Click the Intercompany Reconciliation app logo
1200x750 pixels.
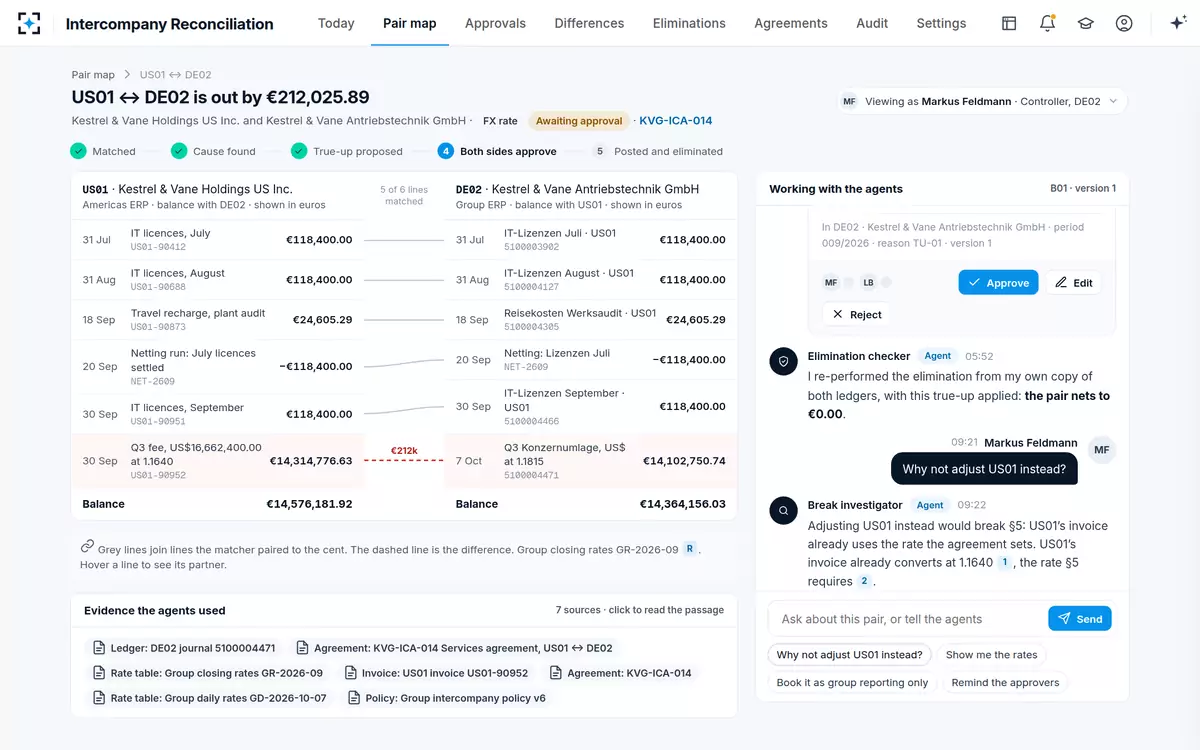pyautogui.click(x=29, y=23)
